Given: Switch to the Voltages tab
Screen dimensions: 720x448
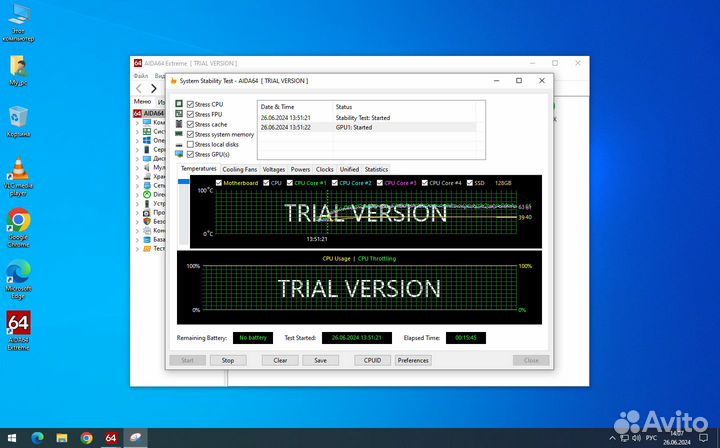Looking at the screenshot, I should (274, 169).
